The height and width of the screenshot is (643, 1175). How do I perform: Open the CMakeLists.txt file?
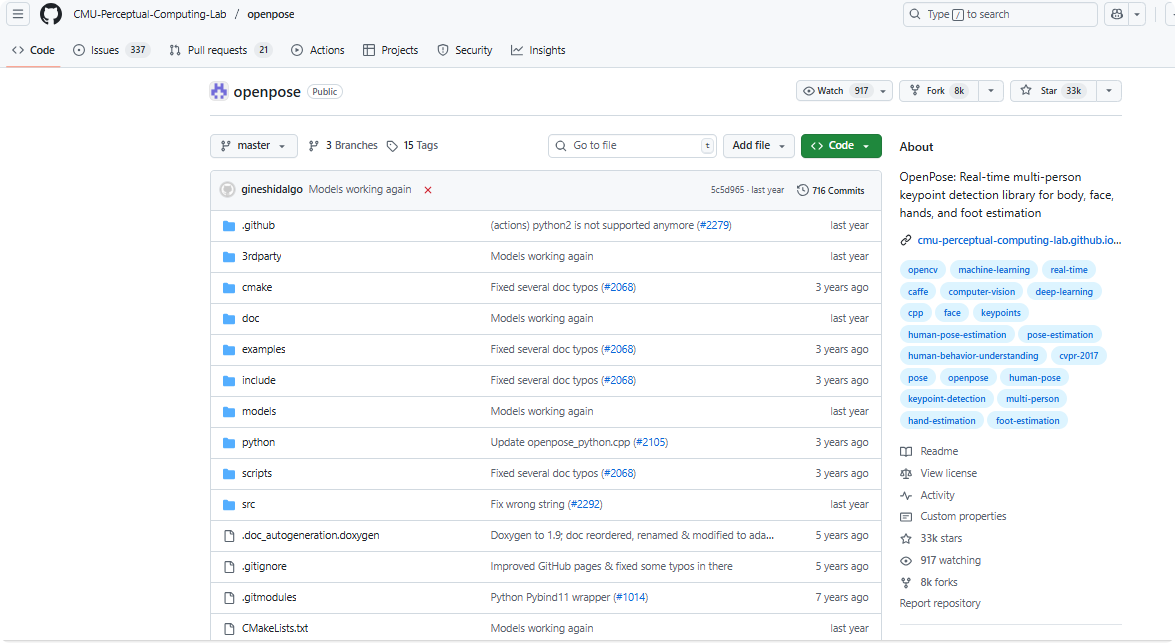tap(275, 629)
